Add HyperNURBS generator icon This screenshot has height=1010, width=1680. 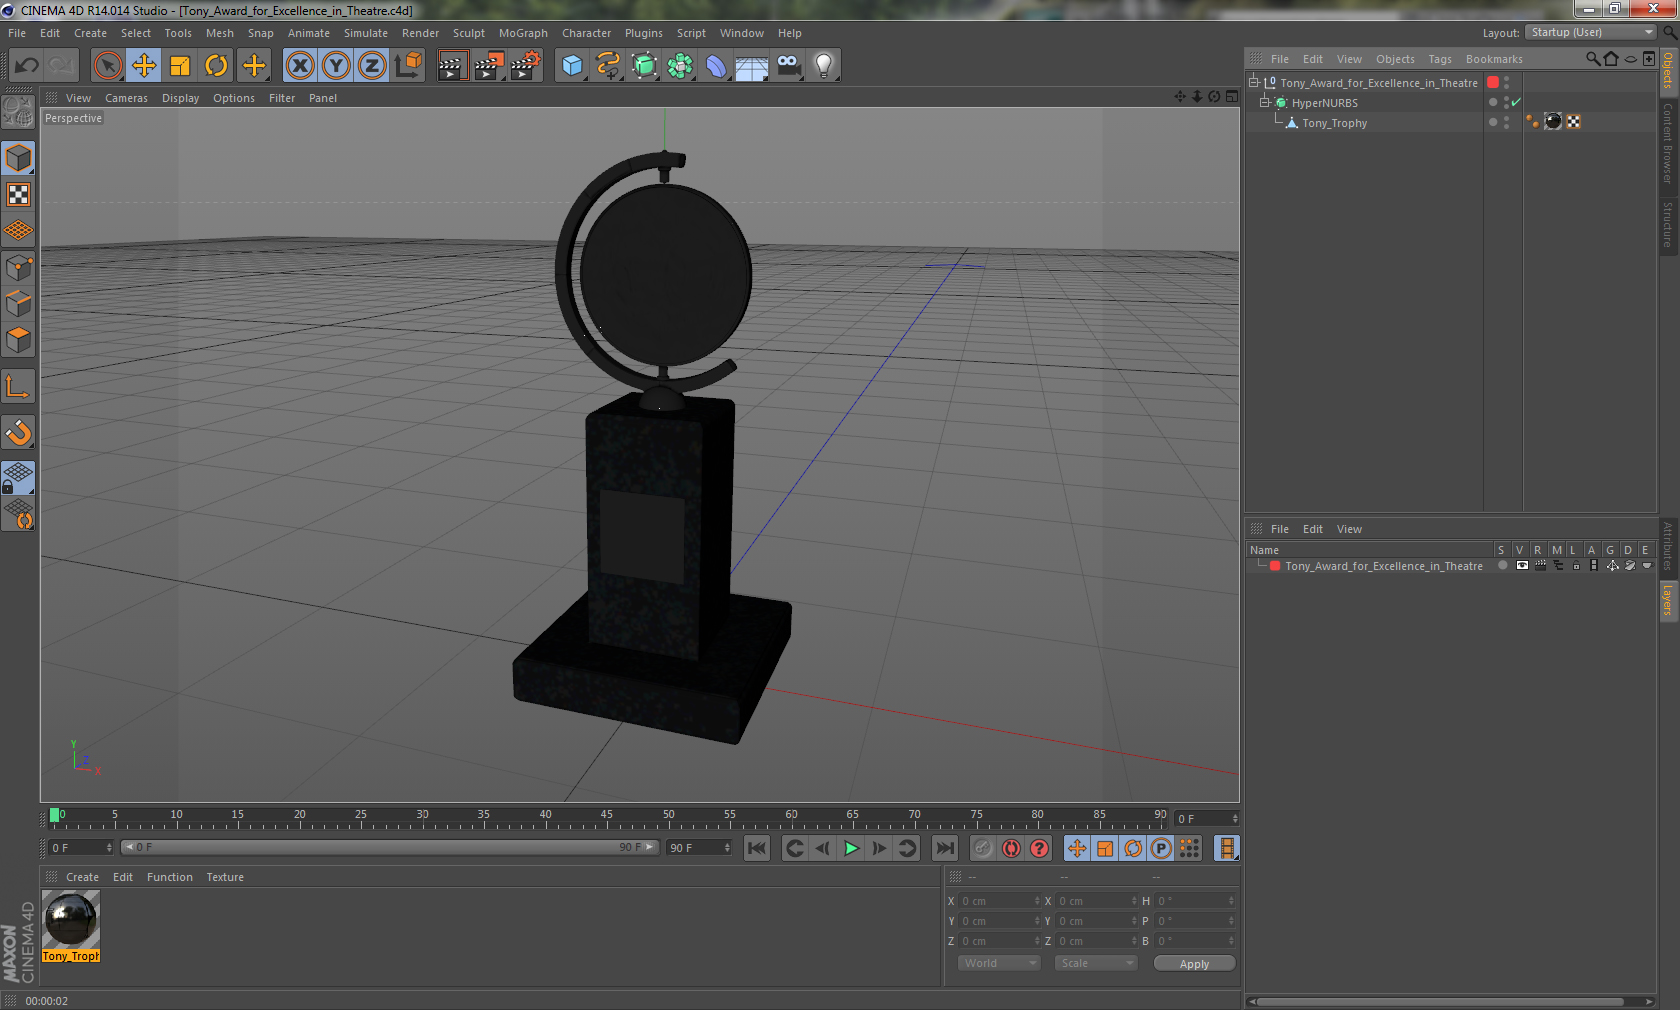point(644,66)
